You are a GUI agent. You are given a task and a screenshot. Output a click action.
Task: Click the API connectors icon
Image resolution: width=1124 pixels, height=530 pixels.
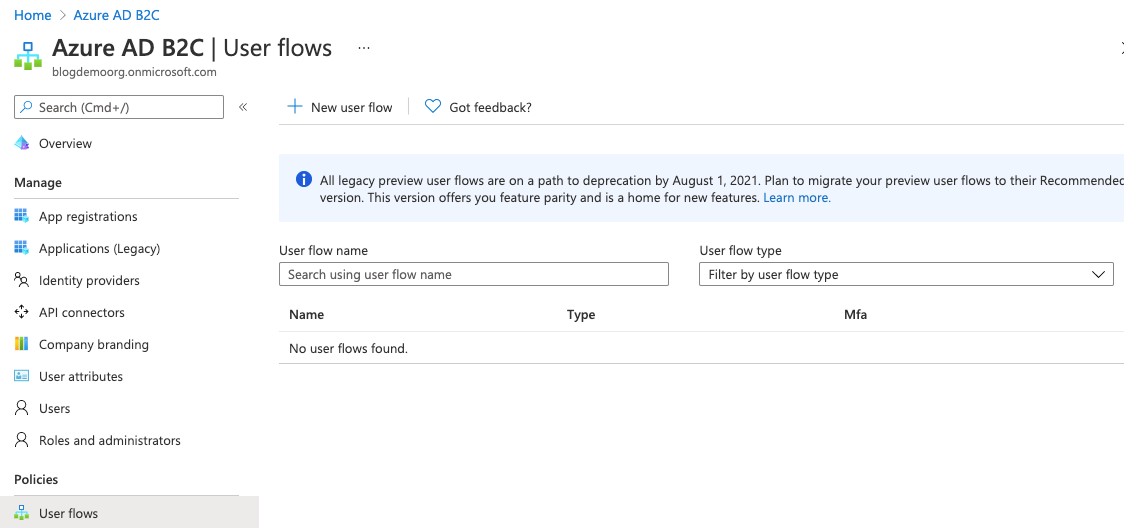coord(22,312)
